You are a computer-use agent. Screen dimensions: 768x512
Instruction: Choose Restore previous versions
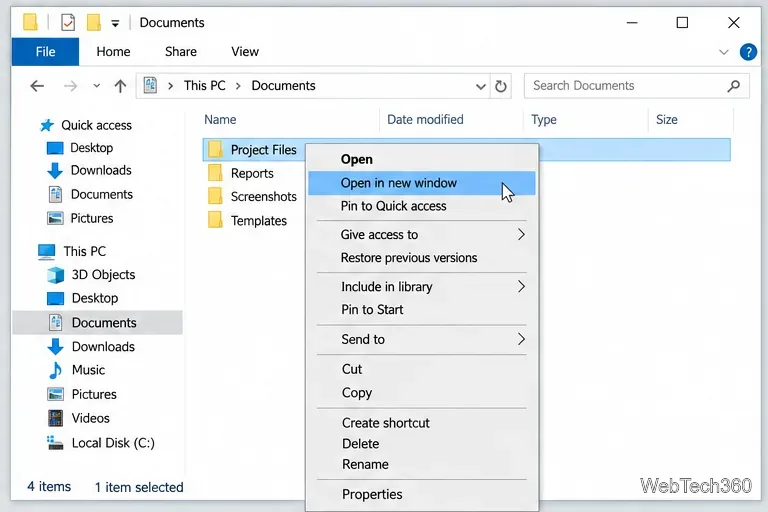point(422,258)
